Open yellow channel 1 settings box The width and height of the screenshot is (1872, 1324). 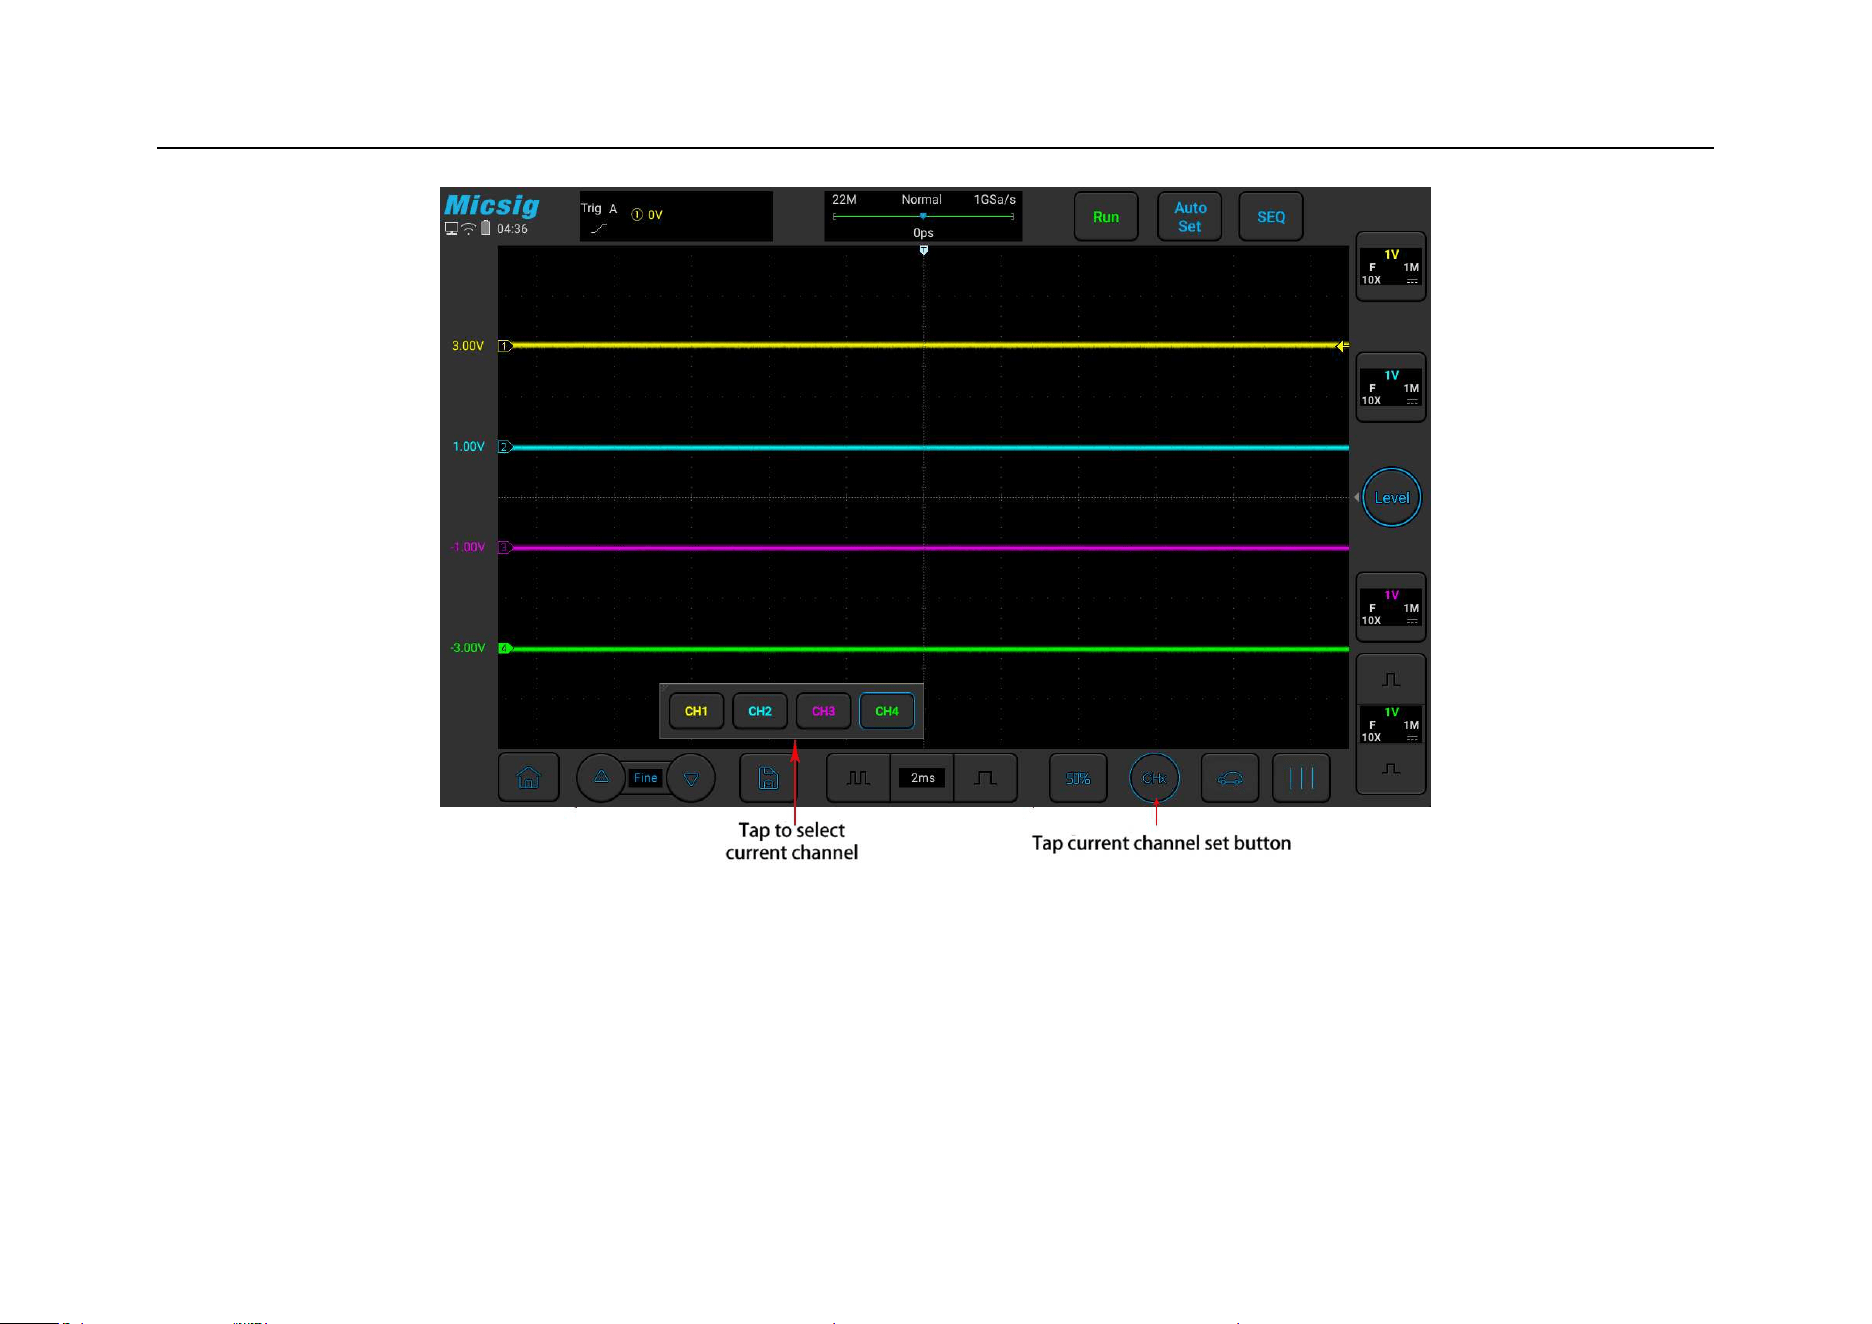(x=1391, y=267)
